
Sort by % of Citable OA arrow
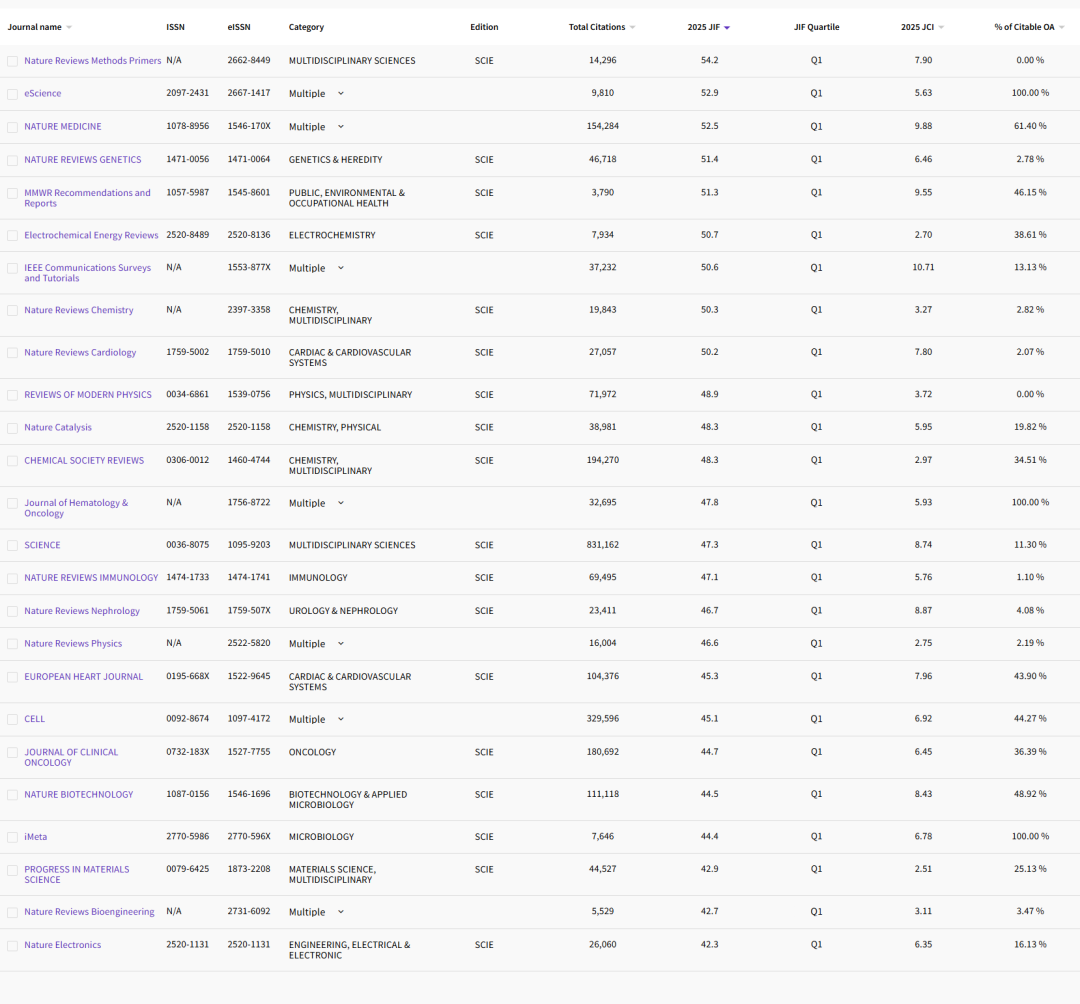(x=1061, y=28)
